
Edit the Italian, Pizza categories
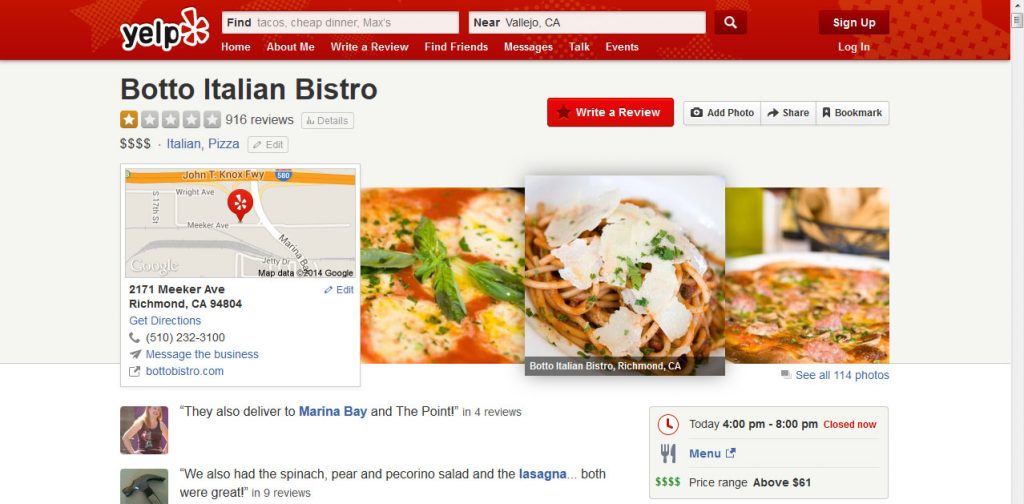268,145
